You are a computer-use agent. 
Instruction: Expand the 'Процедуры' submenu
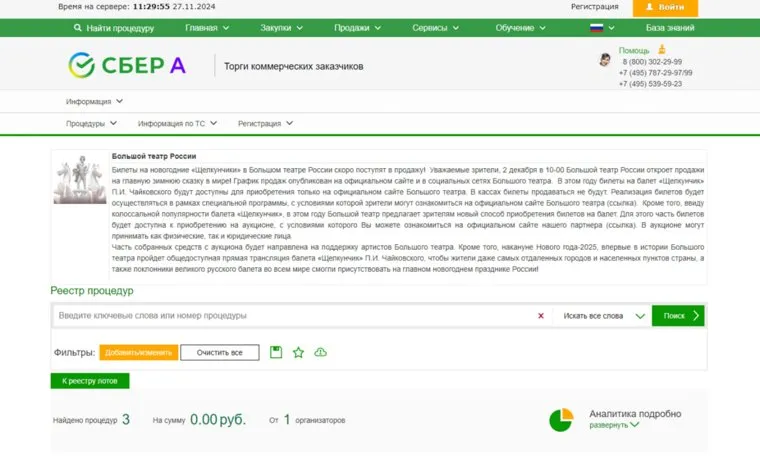pyautogui.click(x=91, y=124)
